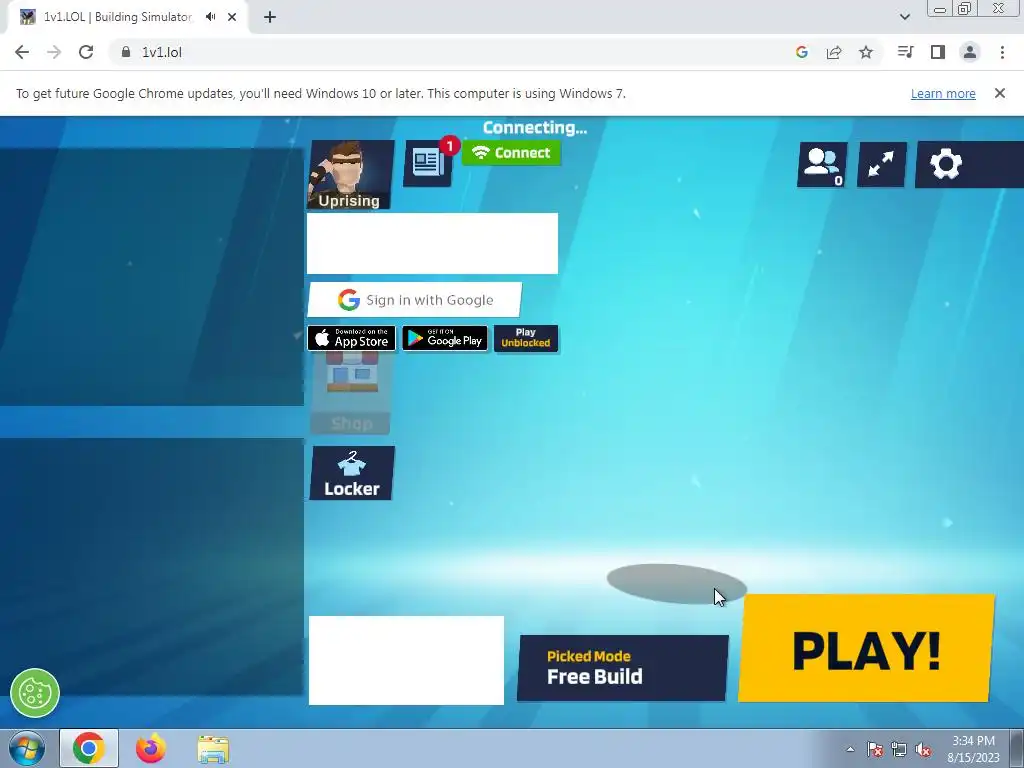Open the Windows Start menu
The width and height of the screenshot is (1024, 768).
click(x=27, y=748)
